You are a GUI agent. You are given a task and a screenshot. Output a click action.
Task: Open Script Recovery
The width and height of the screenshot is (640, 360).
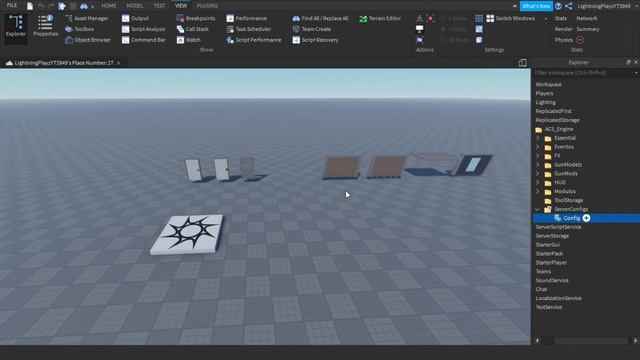click(316, 40)
